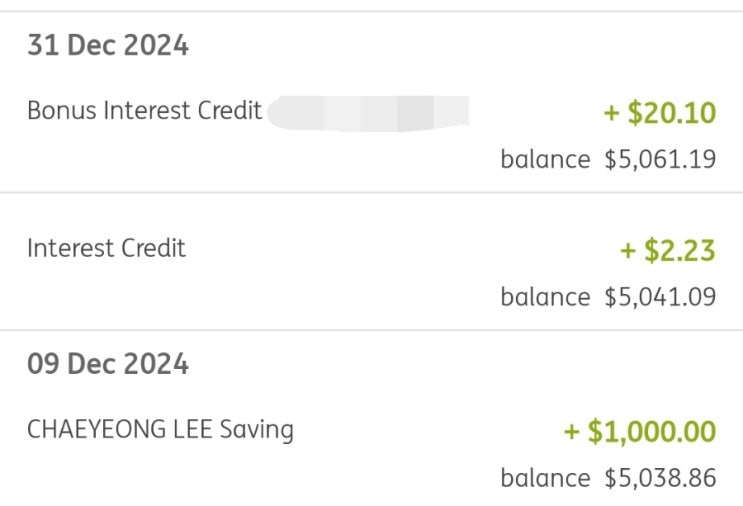The width and height of the screenshot is (743, 506).
Task: Select the $5,041.09 balance value
Action: 661,297
